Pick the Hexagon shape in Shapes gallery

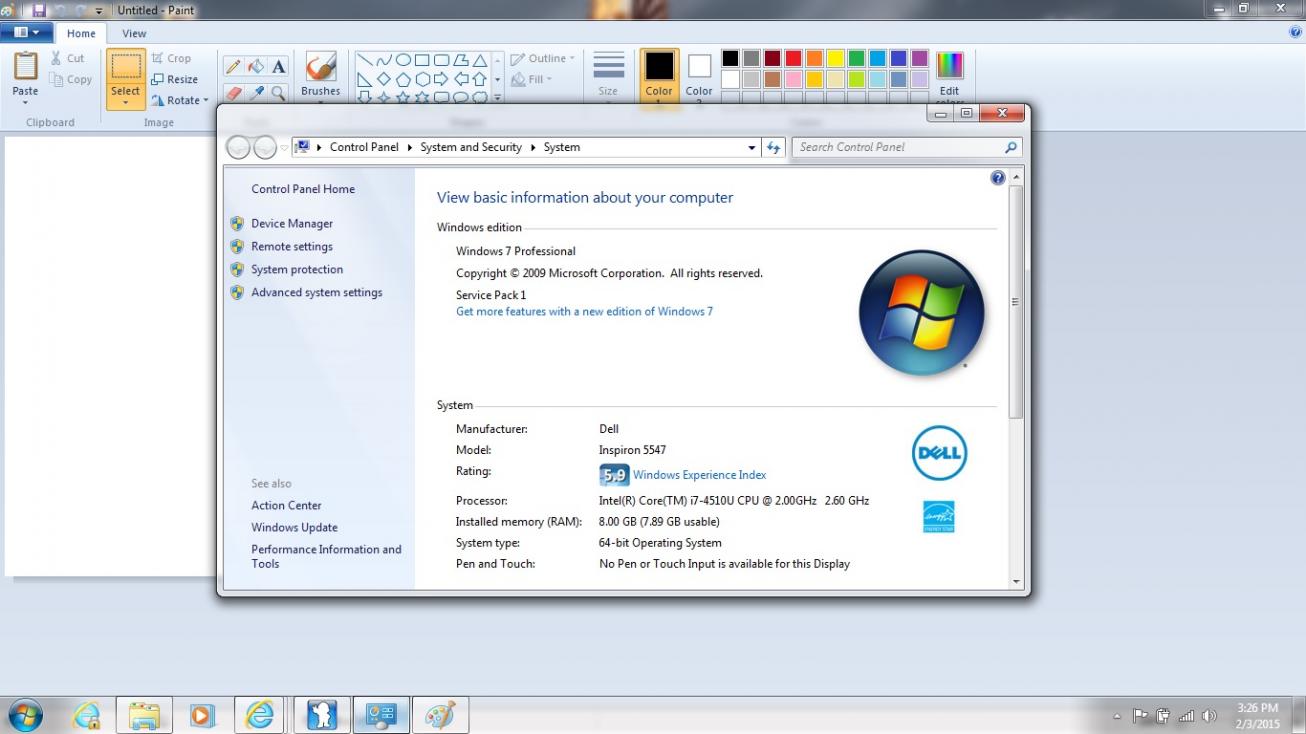tap(422, 79)
